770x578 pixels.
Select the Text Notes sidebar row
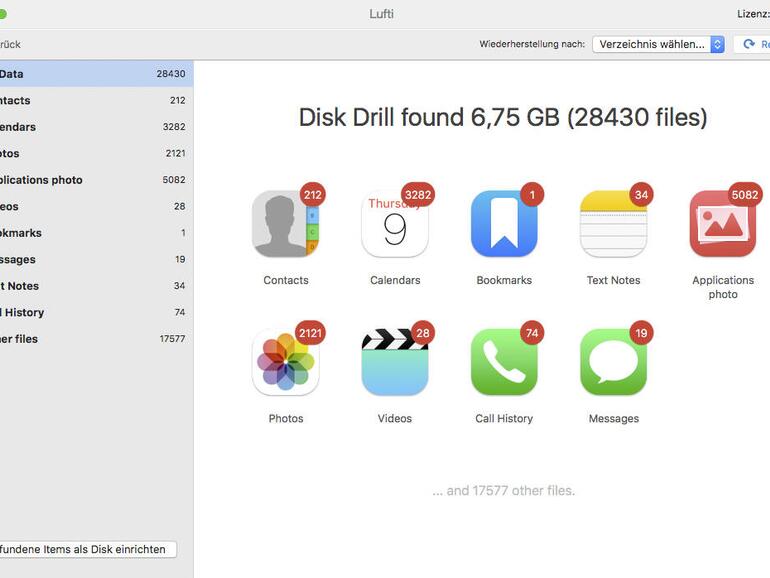[x=96, y=286]
